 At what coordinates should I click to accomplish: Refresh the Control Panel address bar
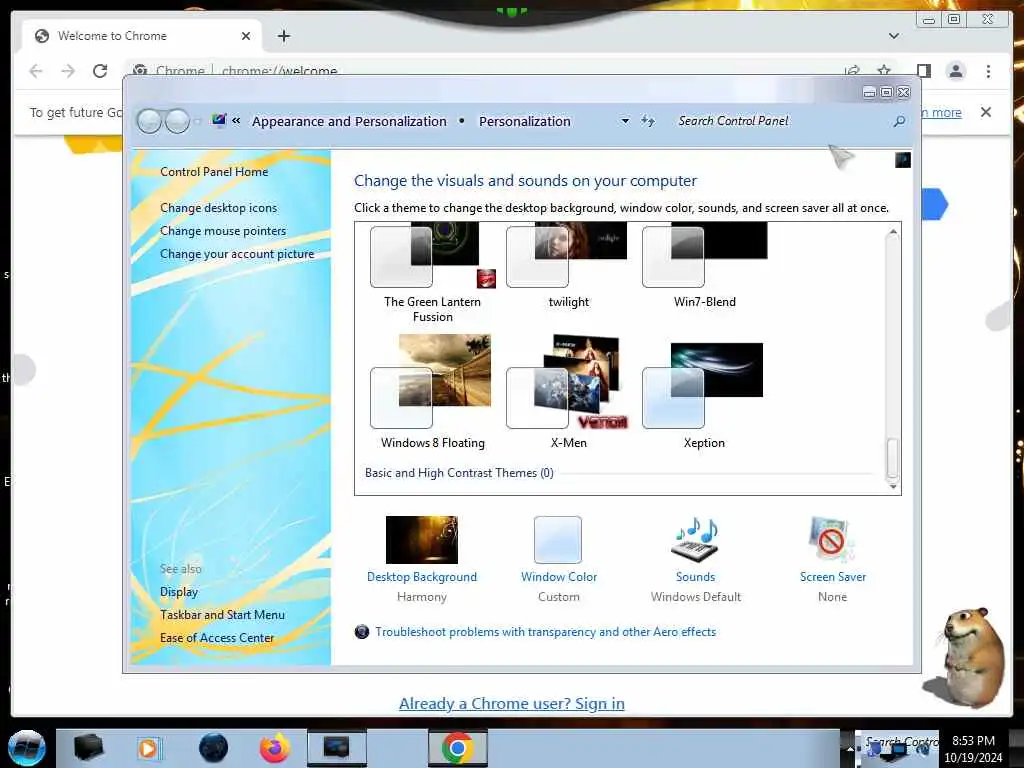pyautogui.click(x=647, y=121)
